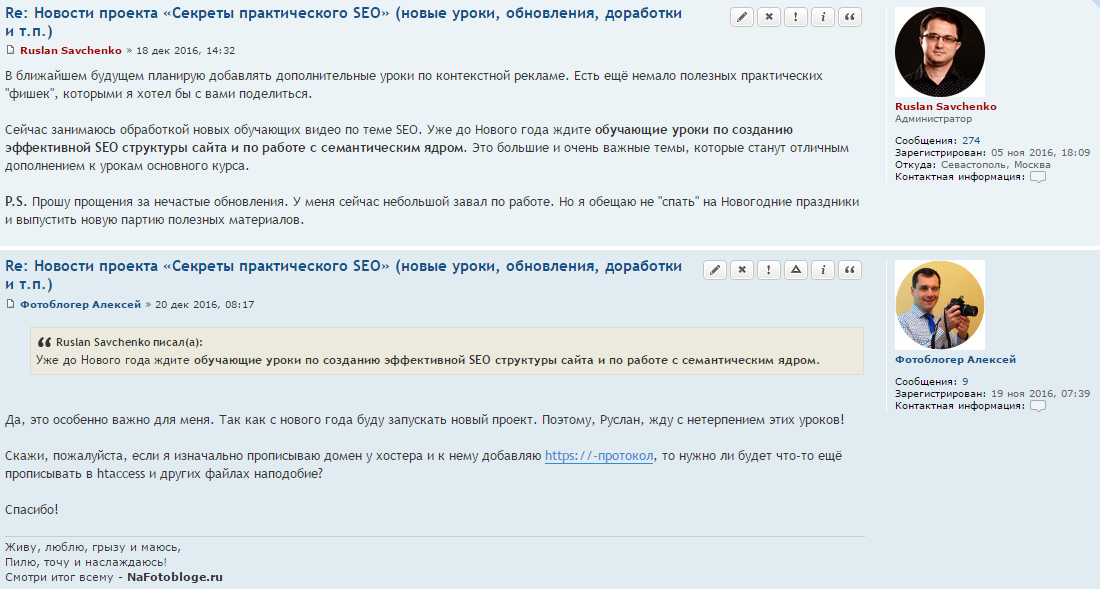
Task: Open contact info bubble for Фотоблогер Алексей
Action: point(1038,406)
